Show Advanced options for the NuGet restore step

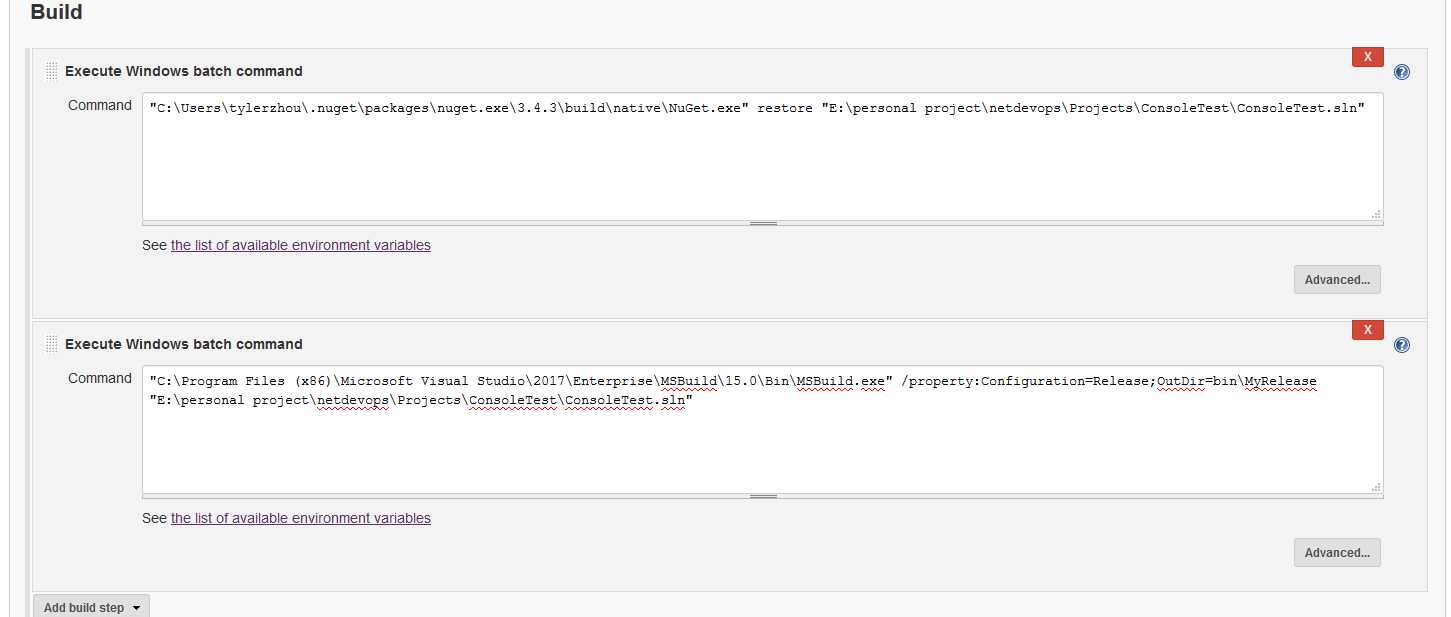click(1337, 280)
